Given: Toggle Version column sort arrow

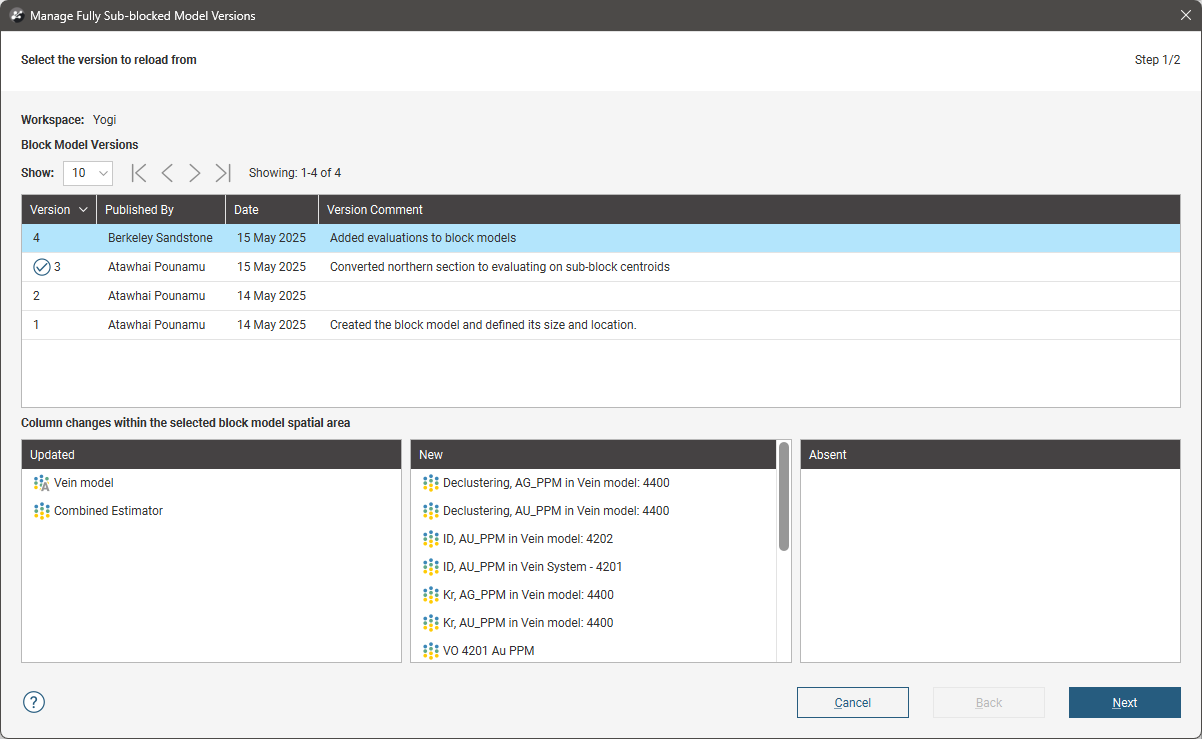Looking at the screenshot, I should tap(84, 210).
